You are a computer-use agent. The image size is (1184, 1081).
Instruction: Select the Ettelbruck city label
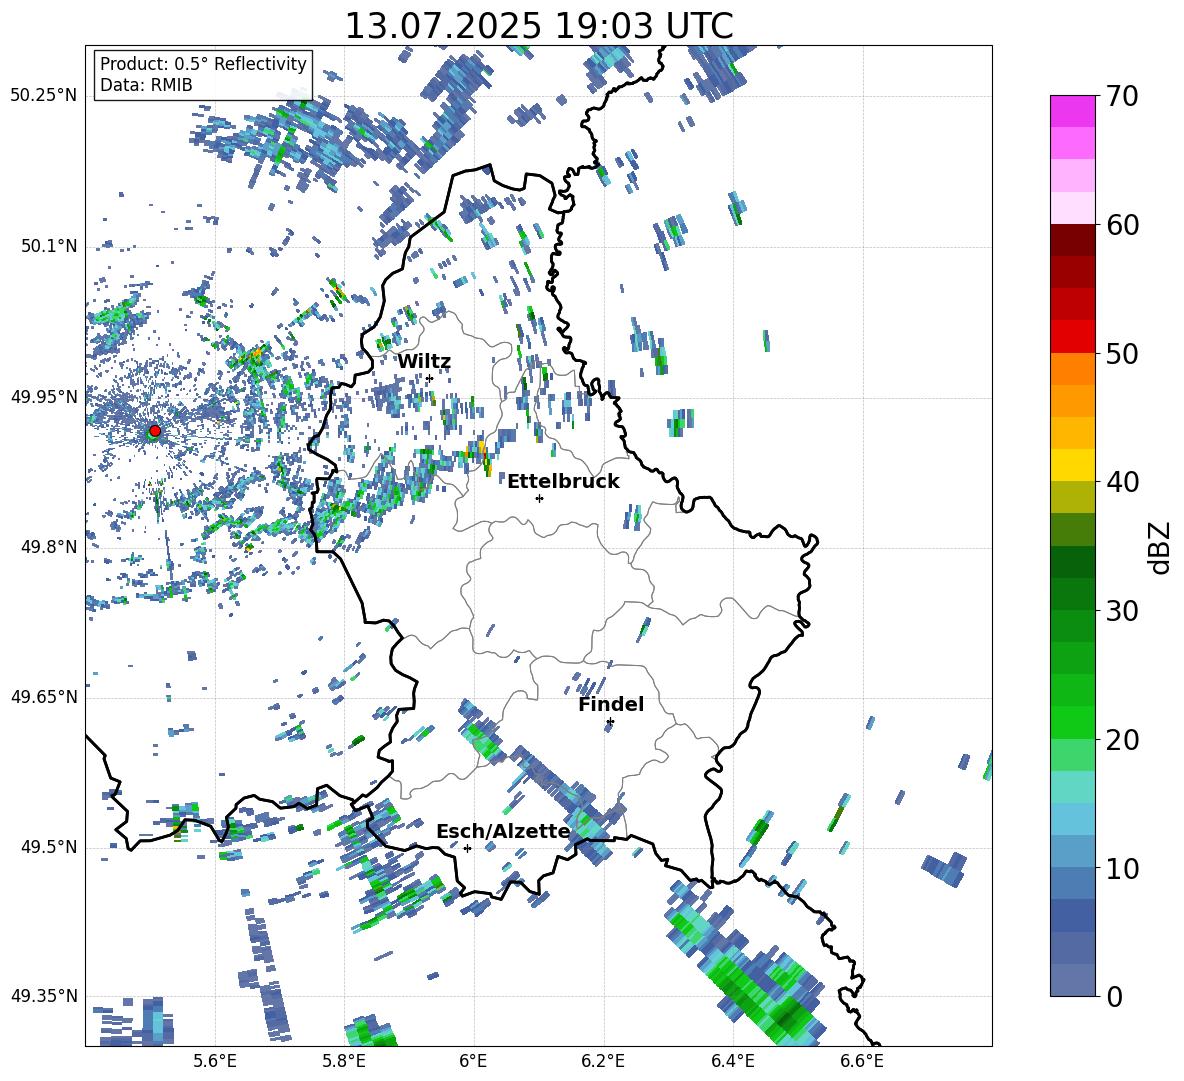pos(563,482)
